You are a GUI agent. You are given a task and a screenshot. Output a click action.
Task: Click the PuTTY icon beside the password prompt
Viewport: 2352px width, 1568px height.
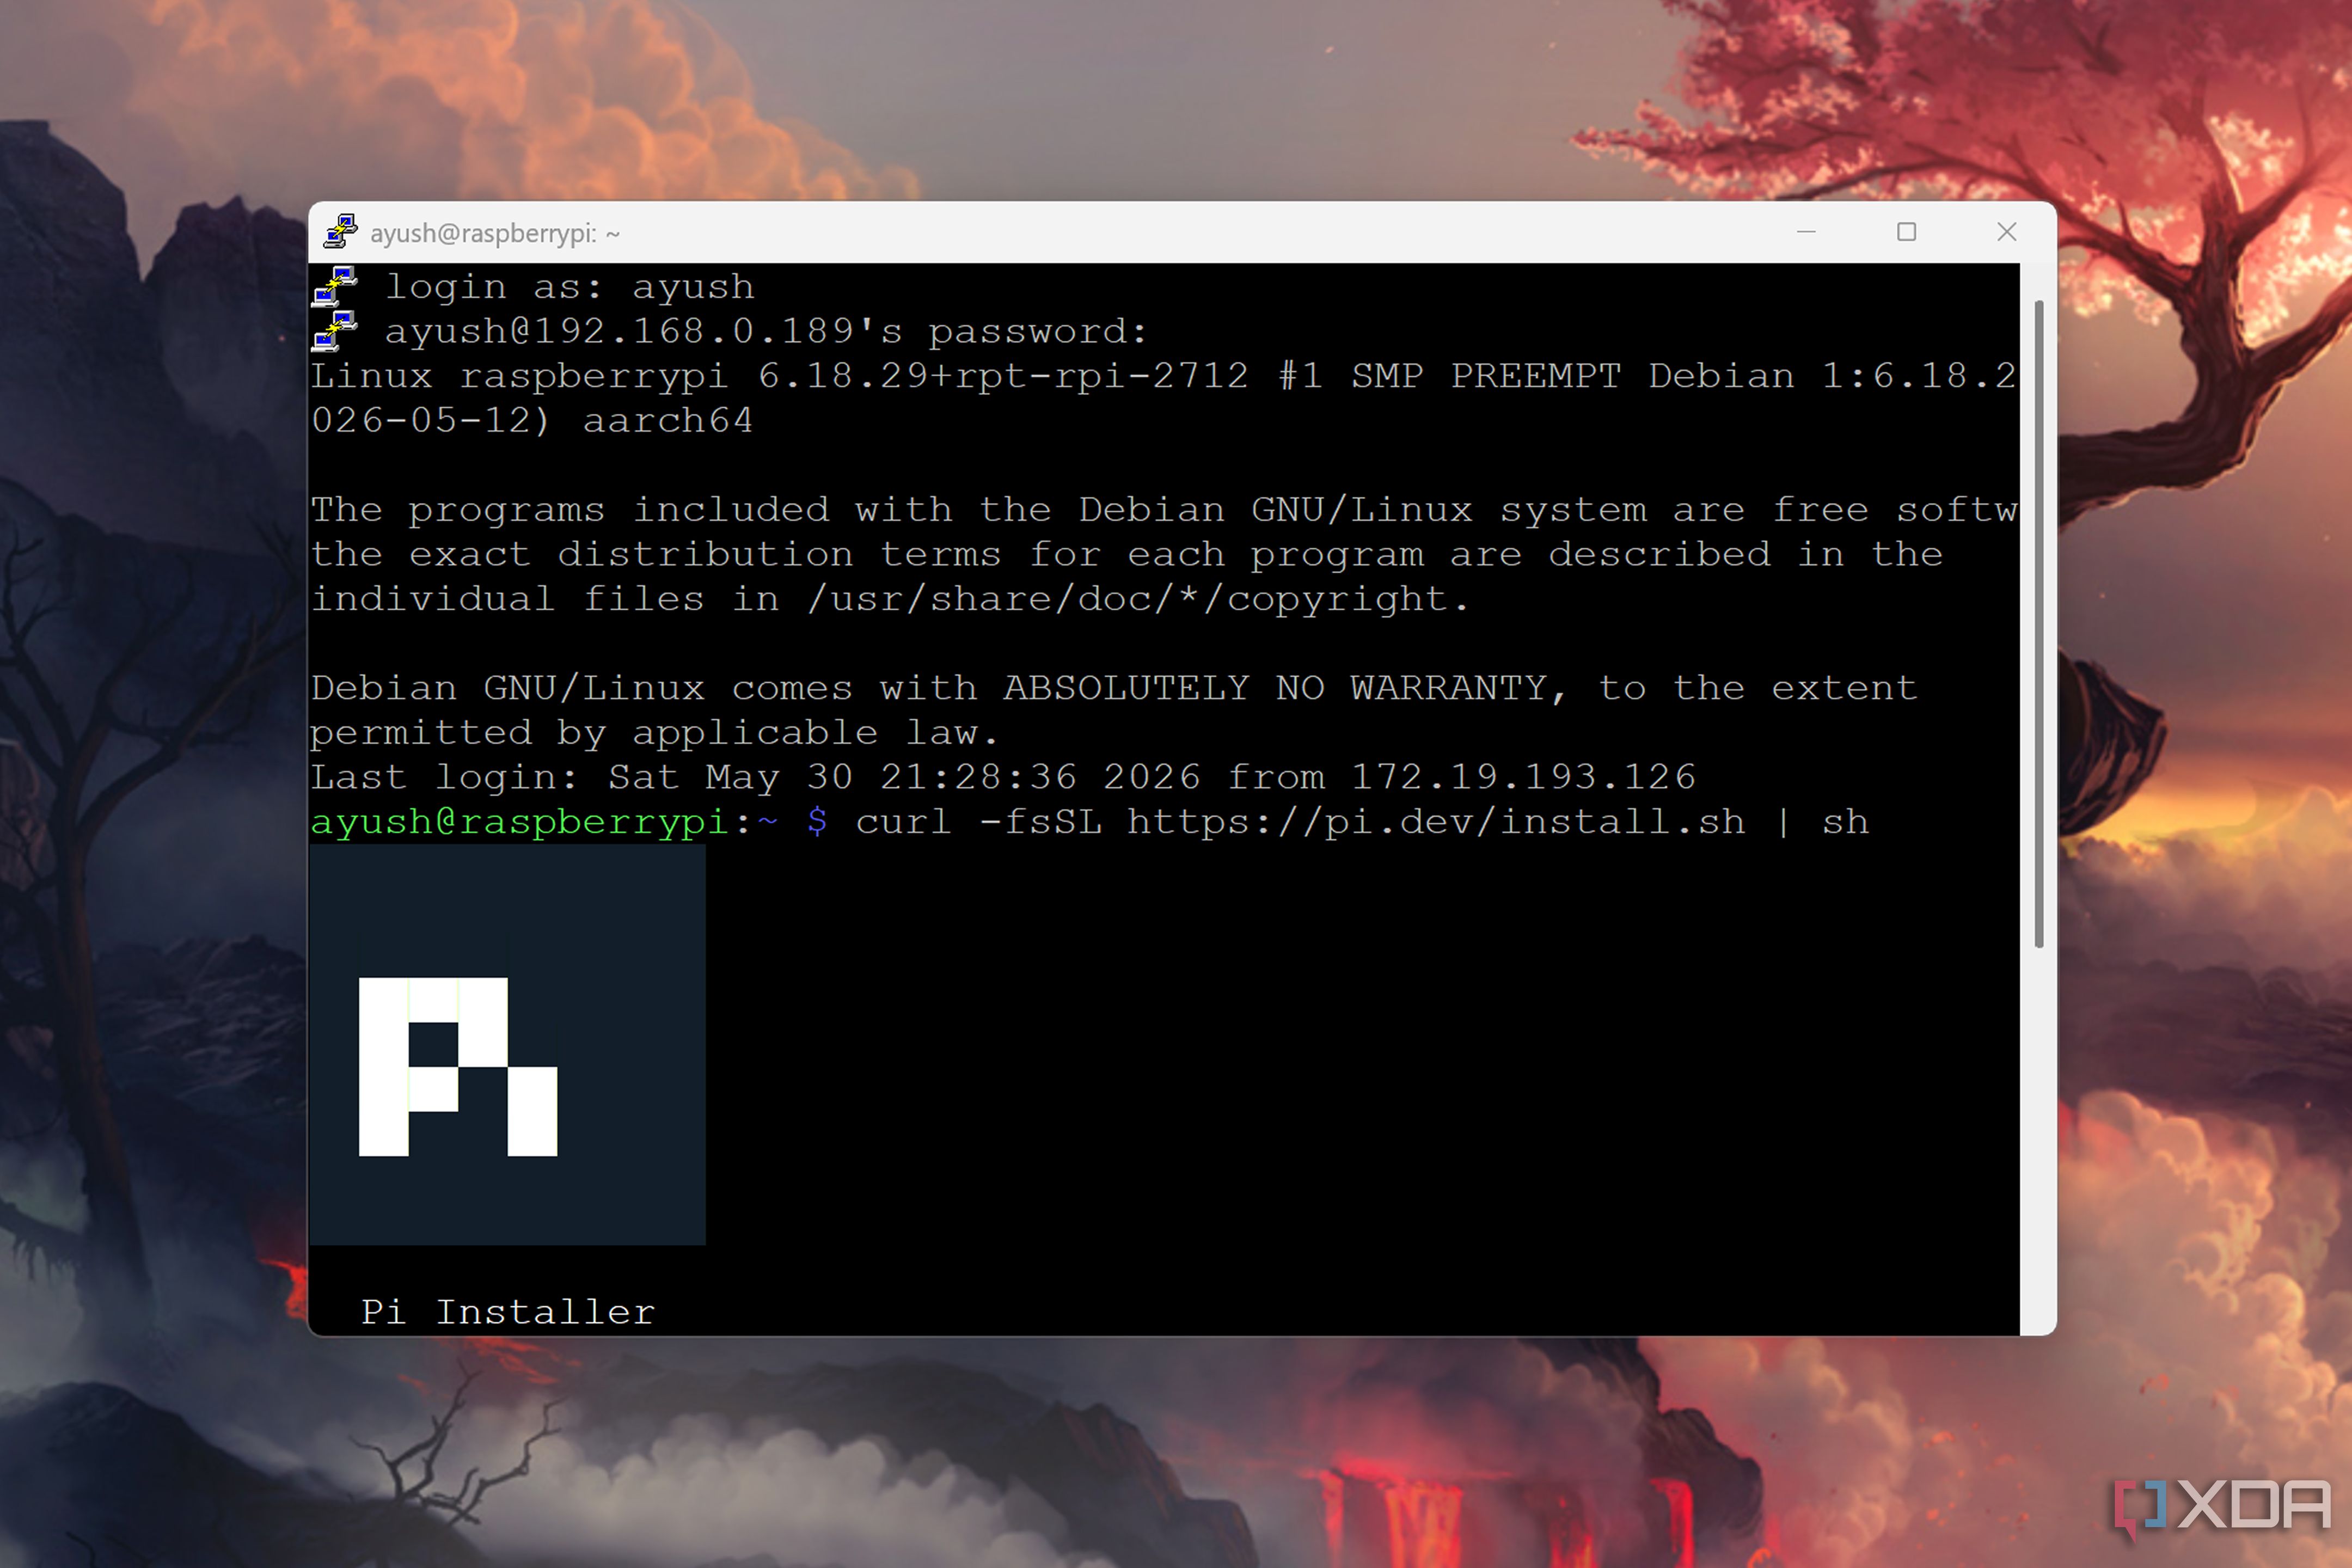335,331
